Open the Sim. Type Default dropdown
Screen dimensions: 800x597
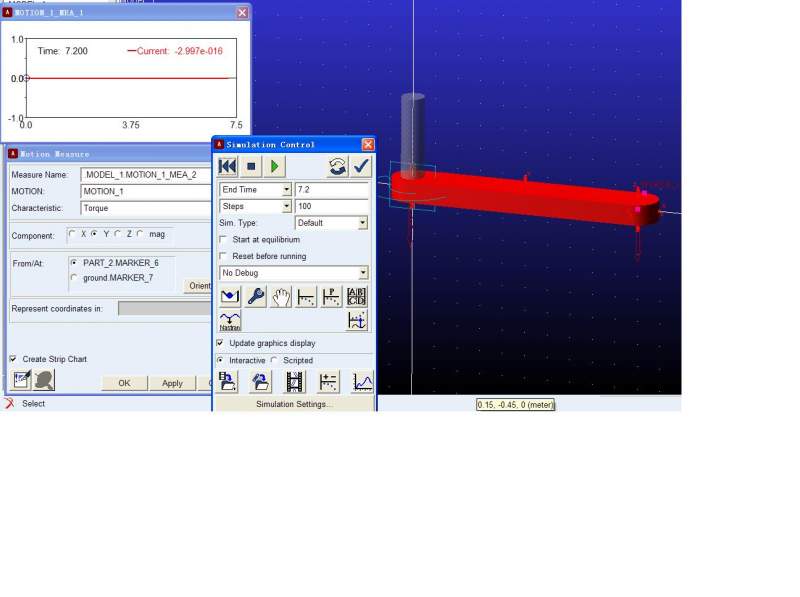click(x=363, y=223)
